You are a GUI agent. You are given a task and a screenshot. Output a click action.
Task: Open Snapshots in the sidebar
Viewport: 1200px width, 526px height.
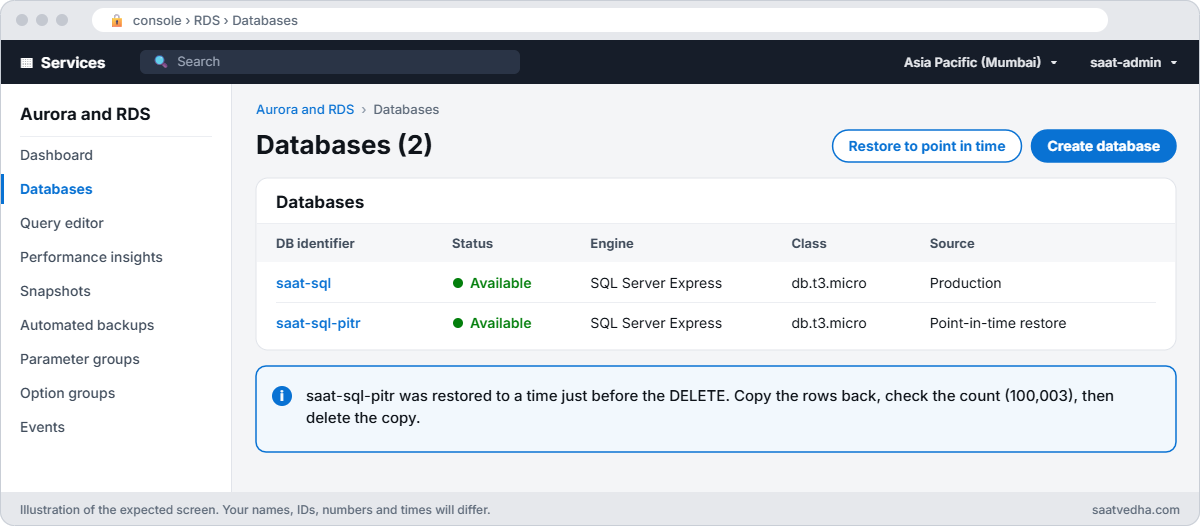pos(55,291)
